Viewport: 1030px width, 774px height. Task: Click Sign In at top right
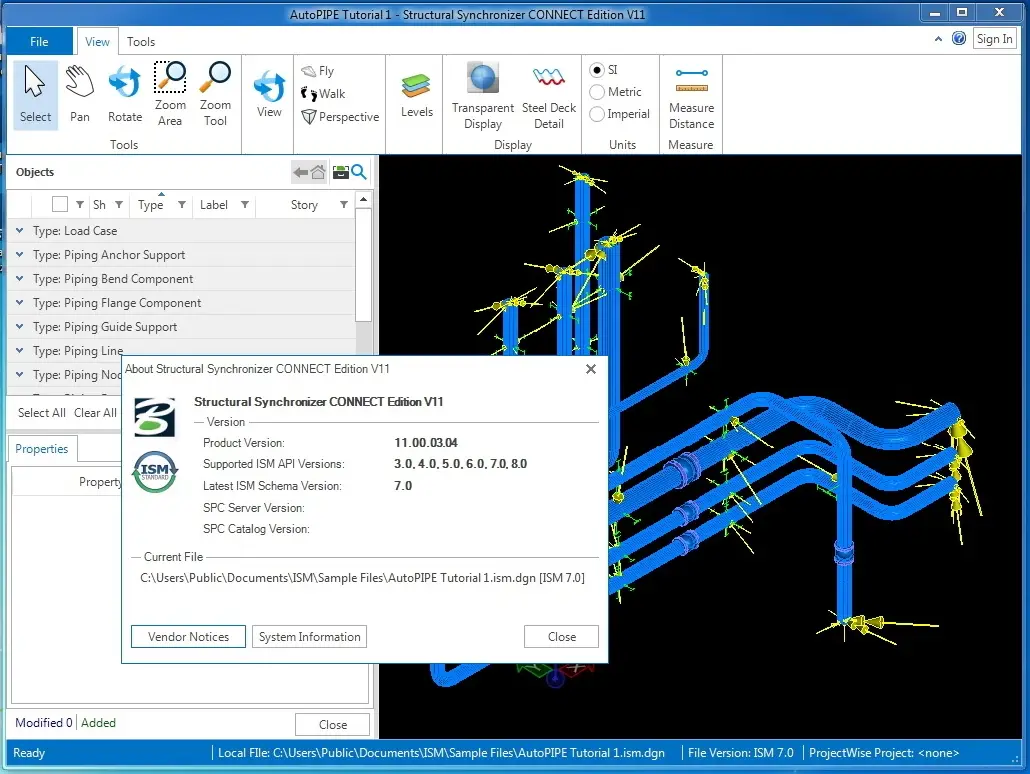coord(994,39)
